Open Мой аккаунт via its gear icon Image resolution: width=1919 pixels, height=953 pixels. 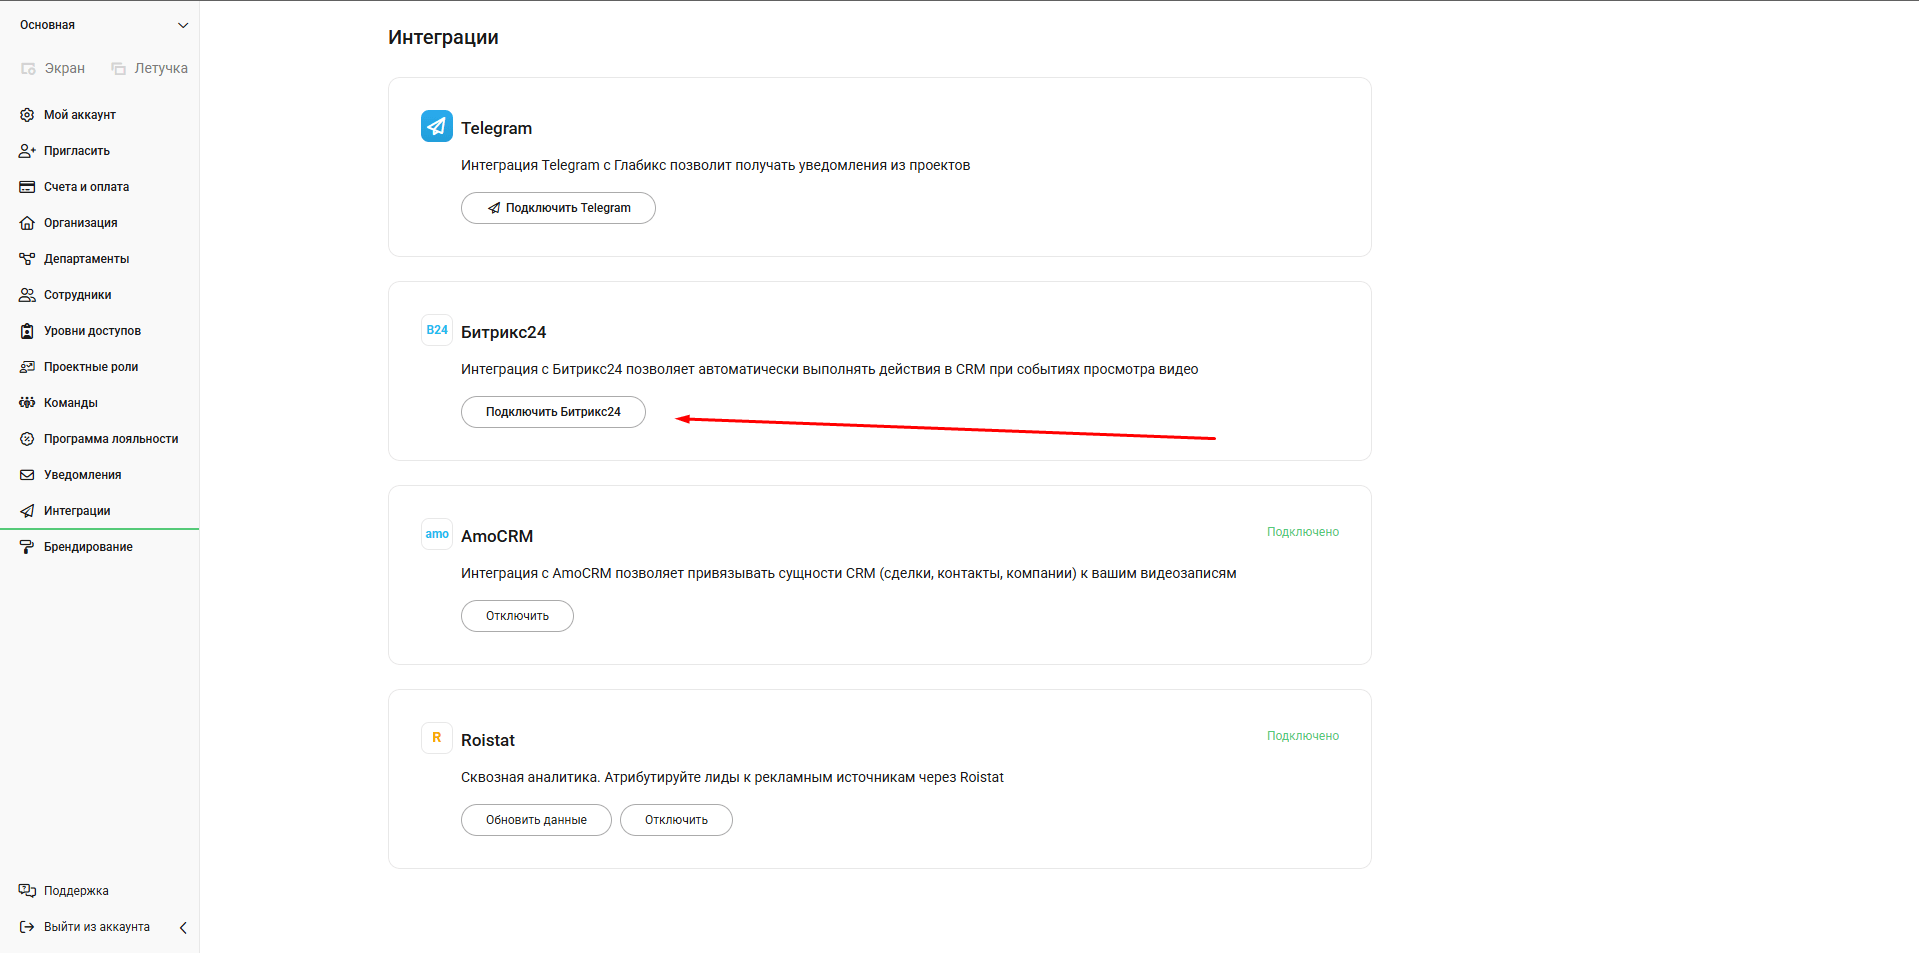click(x=27, y=115)
